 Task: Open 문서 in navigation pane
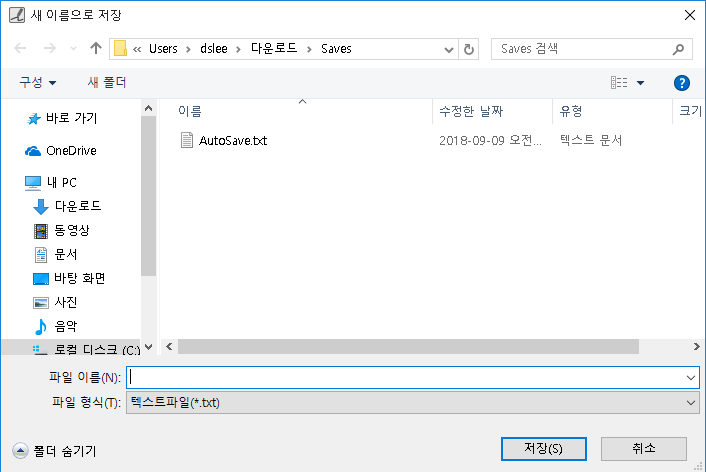pos(66,254)
